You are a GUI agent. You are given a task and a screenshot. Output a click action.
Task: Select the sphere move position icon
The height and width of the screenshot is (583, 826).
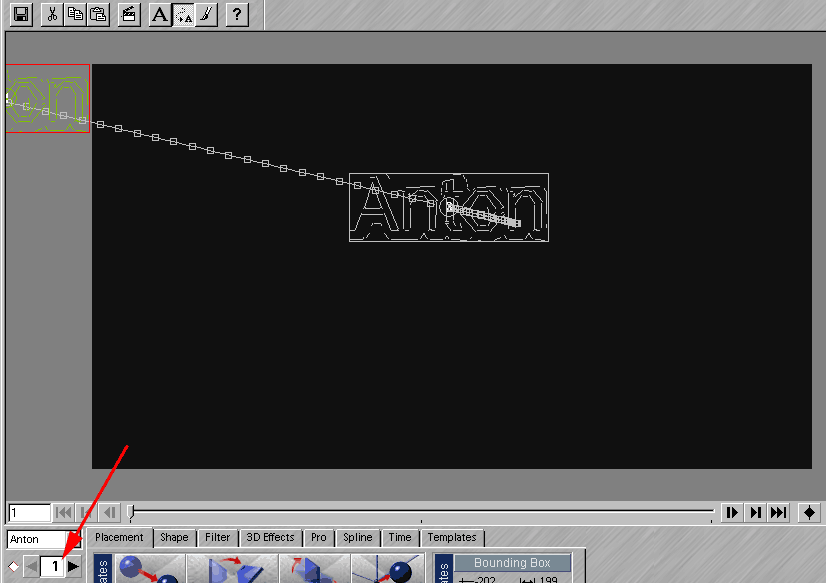[150, 568]
